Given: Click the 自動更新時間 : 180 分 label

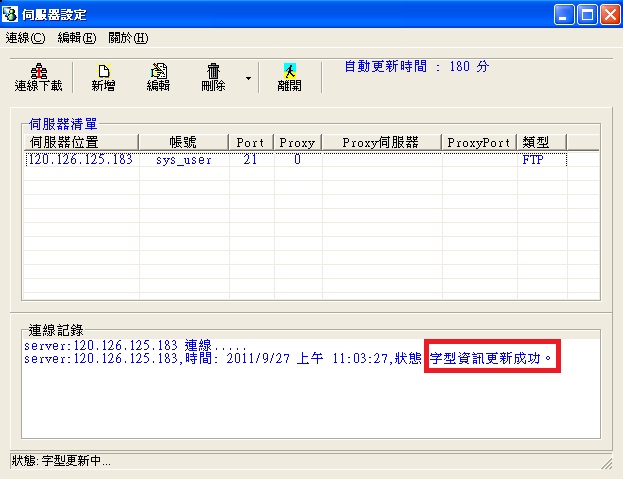Looking at the screenshot, I should [416, 66].
